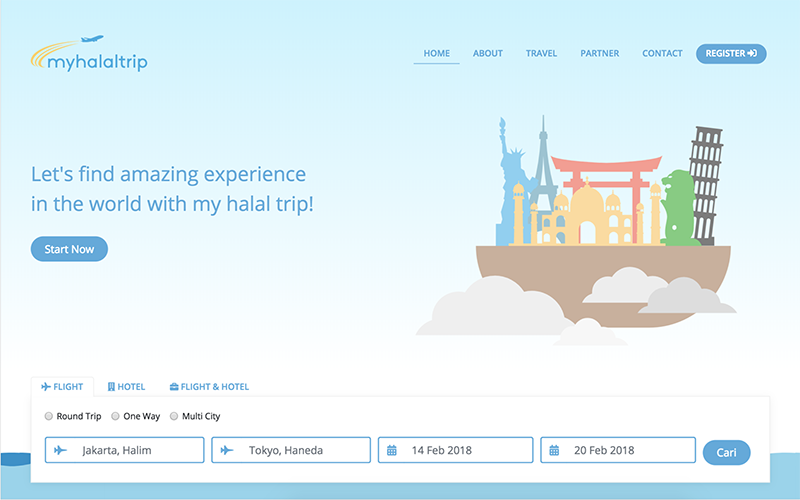Image resolution: width=800 pixels, height=500 pixels.
Task: Choose the One Way radio option
Action: (116, 416)
